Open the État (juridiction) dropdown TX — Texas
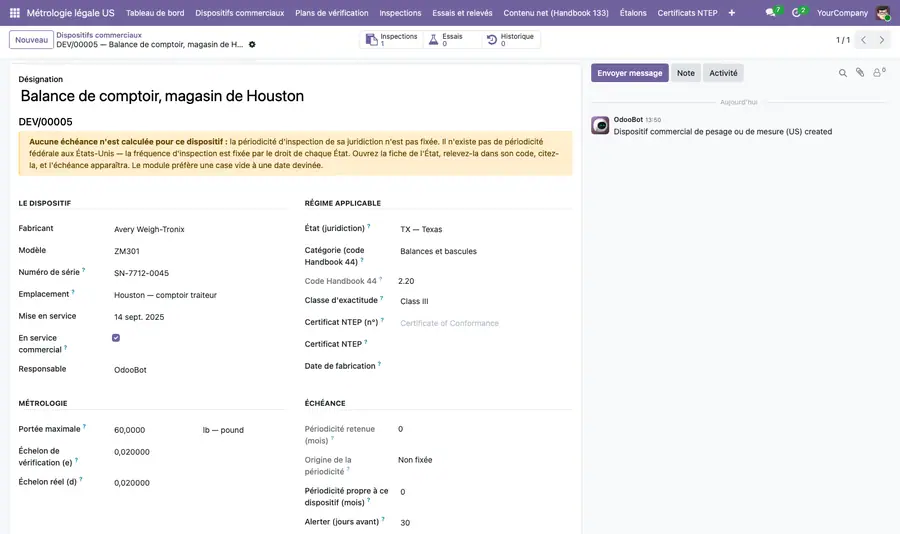 coord(484,229)
